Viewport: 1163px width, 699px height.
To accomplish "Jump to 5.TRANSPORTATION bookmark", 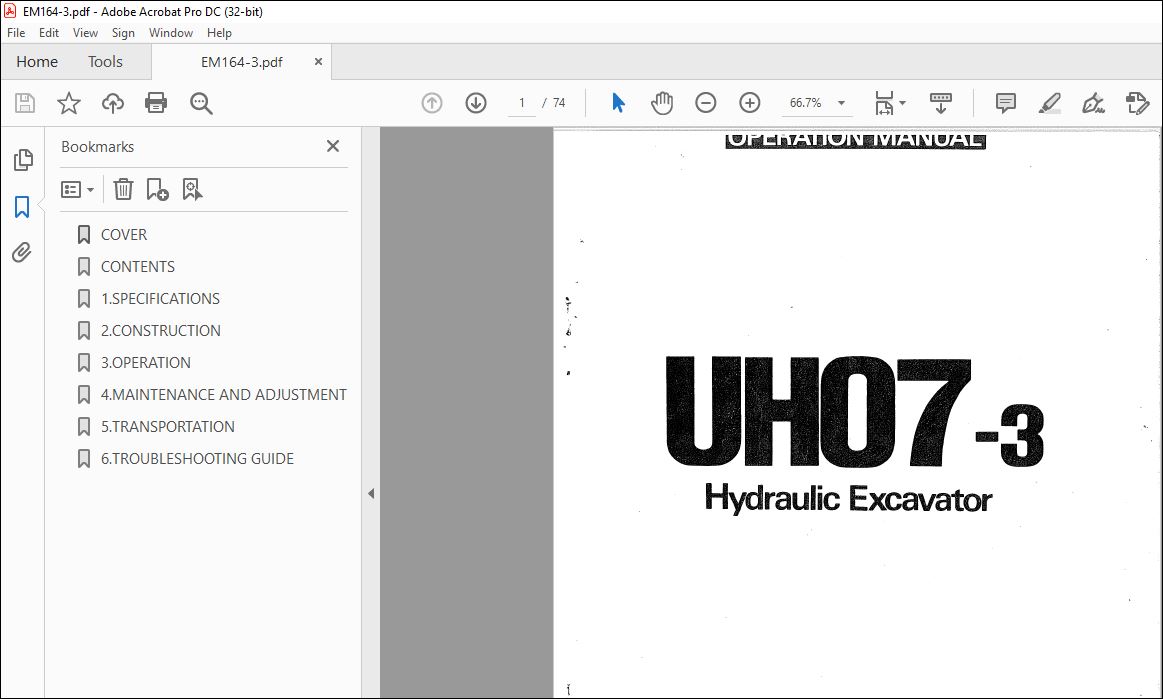I will coord(168,426).
